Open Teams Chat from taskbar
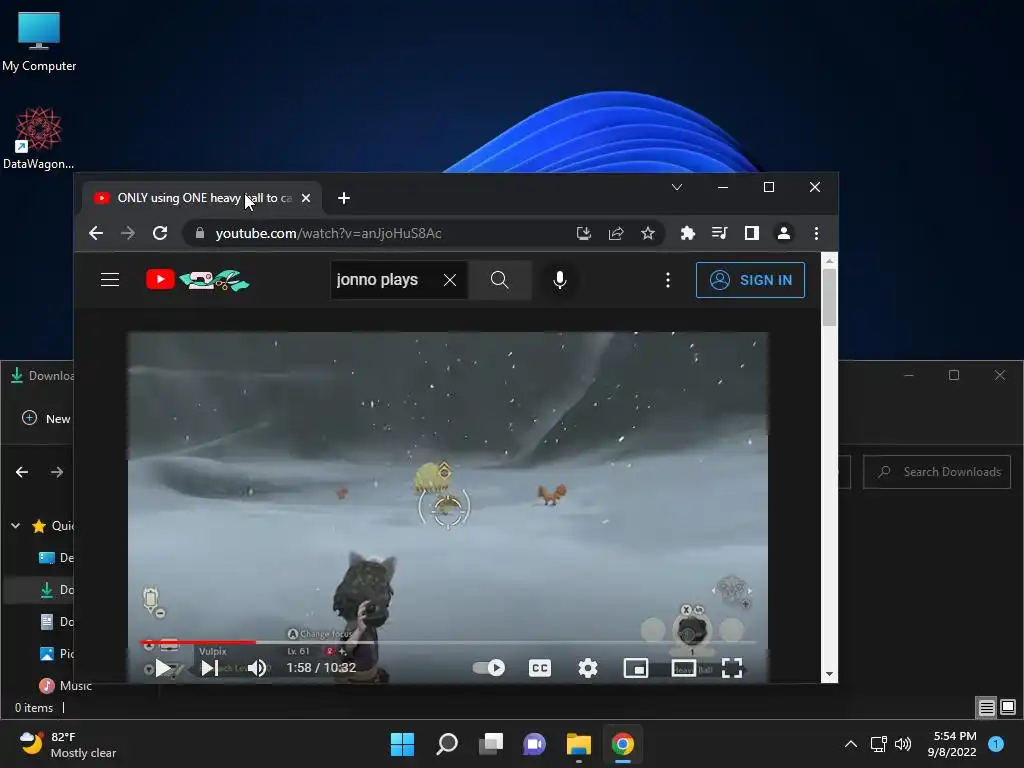The height and width of the screenshot is (768, 1024). [535, 744]
